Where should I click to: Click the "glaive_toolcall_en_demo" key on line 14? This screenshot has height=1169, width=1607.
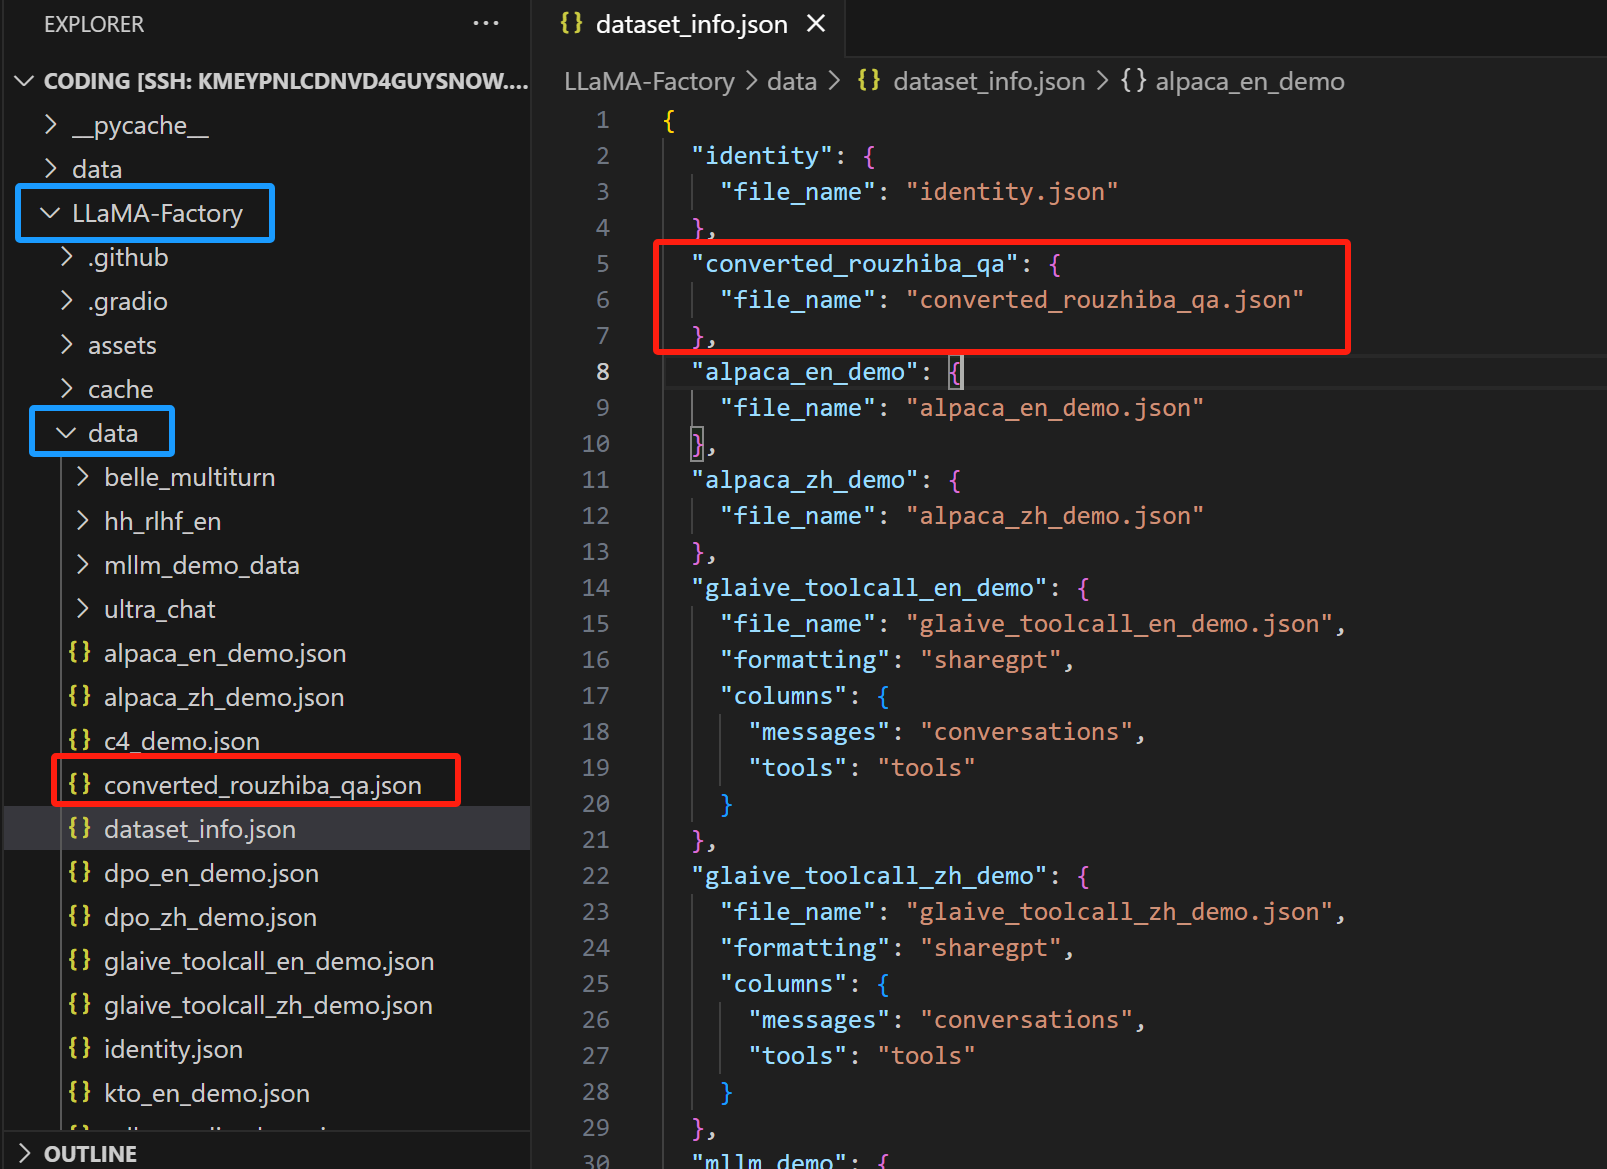[869, 588]
